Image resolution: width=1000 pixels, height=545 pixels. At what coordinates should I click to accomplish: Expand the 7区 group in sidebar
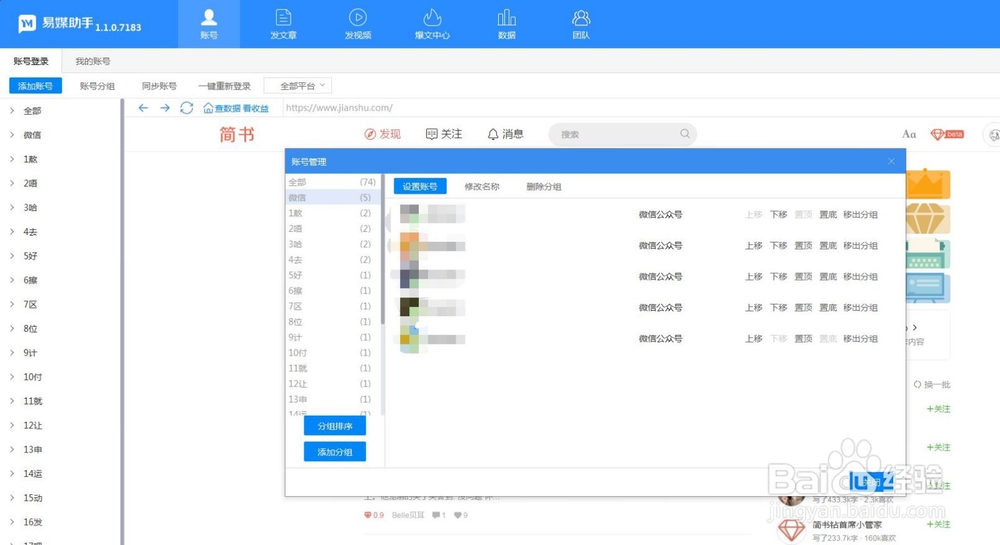point(12,304)
